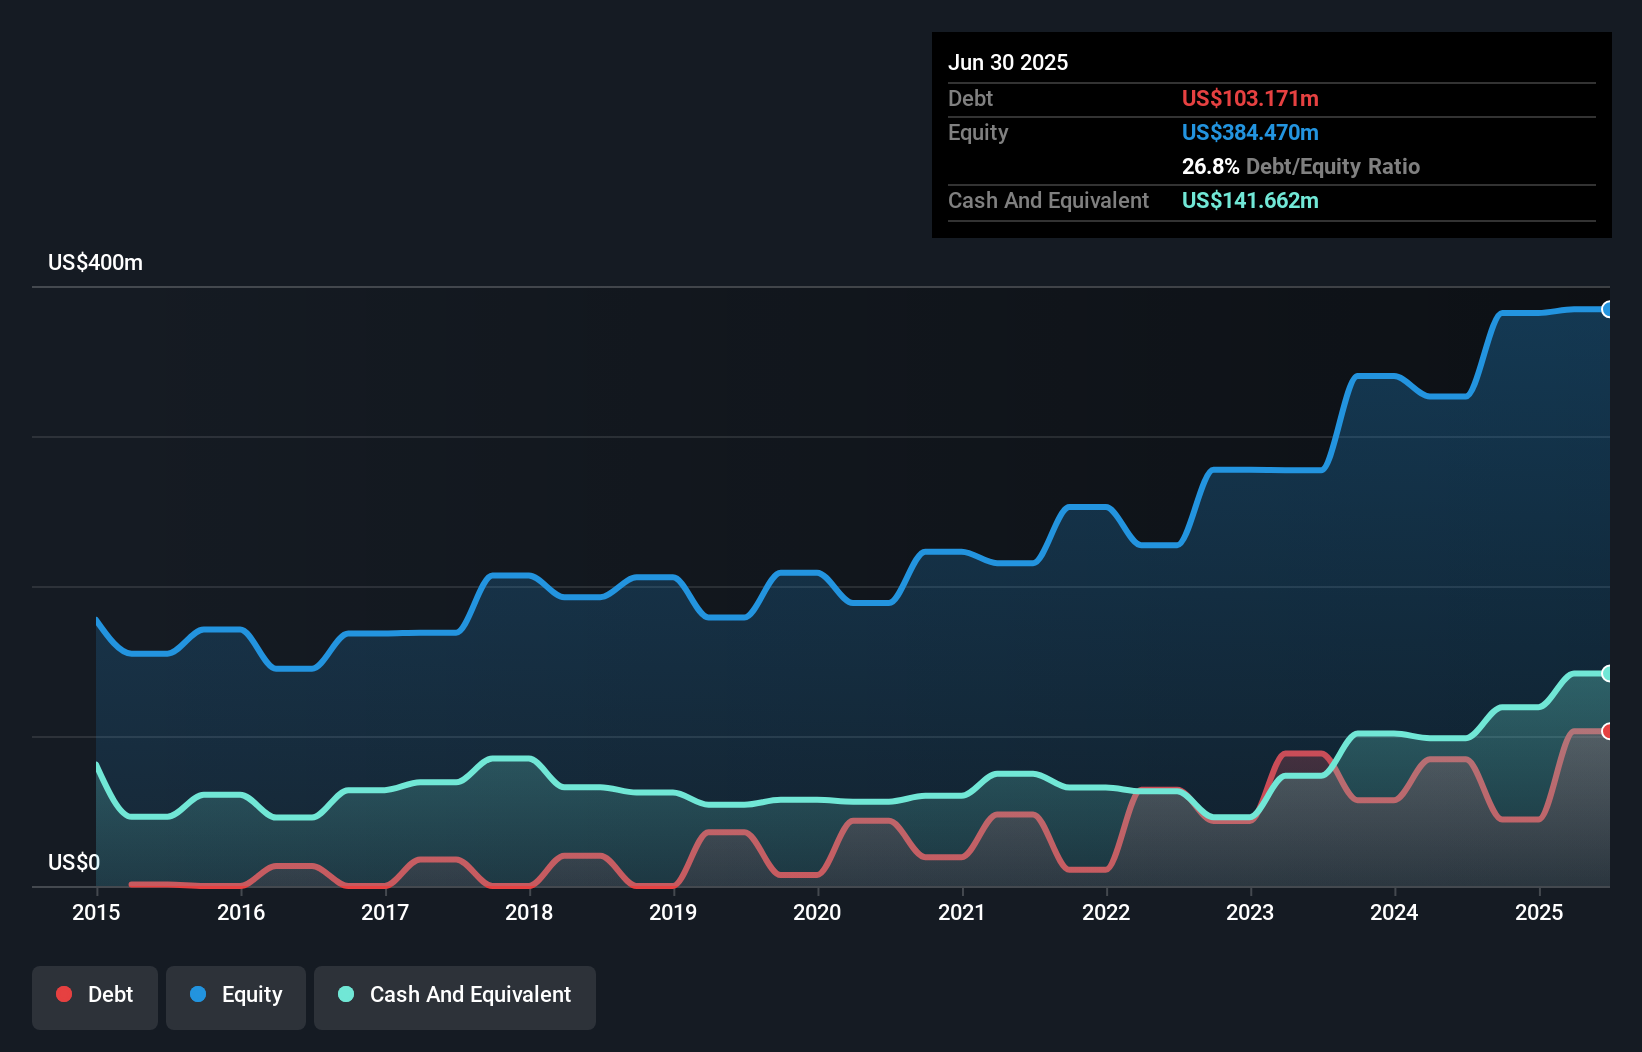Click the blue Equity value US$384.470m
This screenshot has height=1052, width=1642.
(x=1250, y=132)
